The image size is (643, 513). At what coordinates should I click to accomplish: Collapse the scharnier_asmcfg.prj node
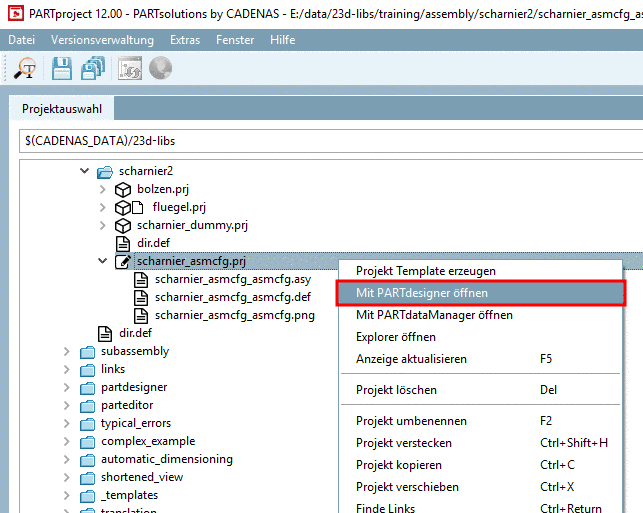click(x=103, y=260)
